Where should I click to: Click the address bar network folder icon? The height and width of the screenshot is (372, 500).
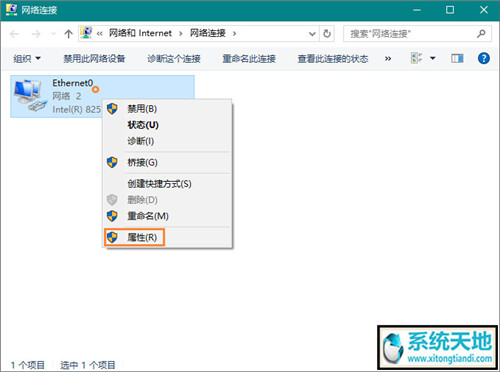pos(86,33)
